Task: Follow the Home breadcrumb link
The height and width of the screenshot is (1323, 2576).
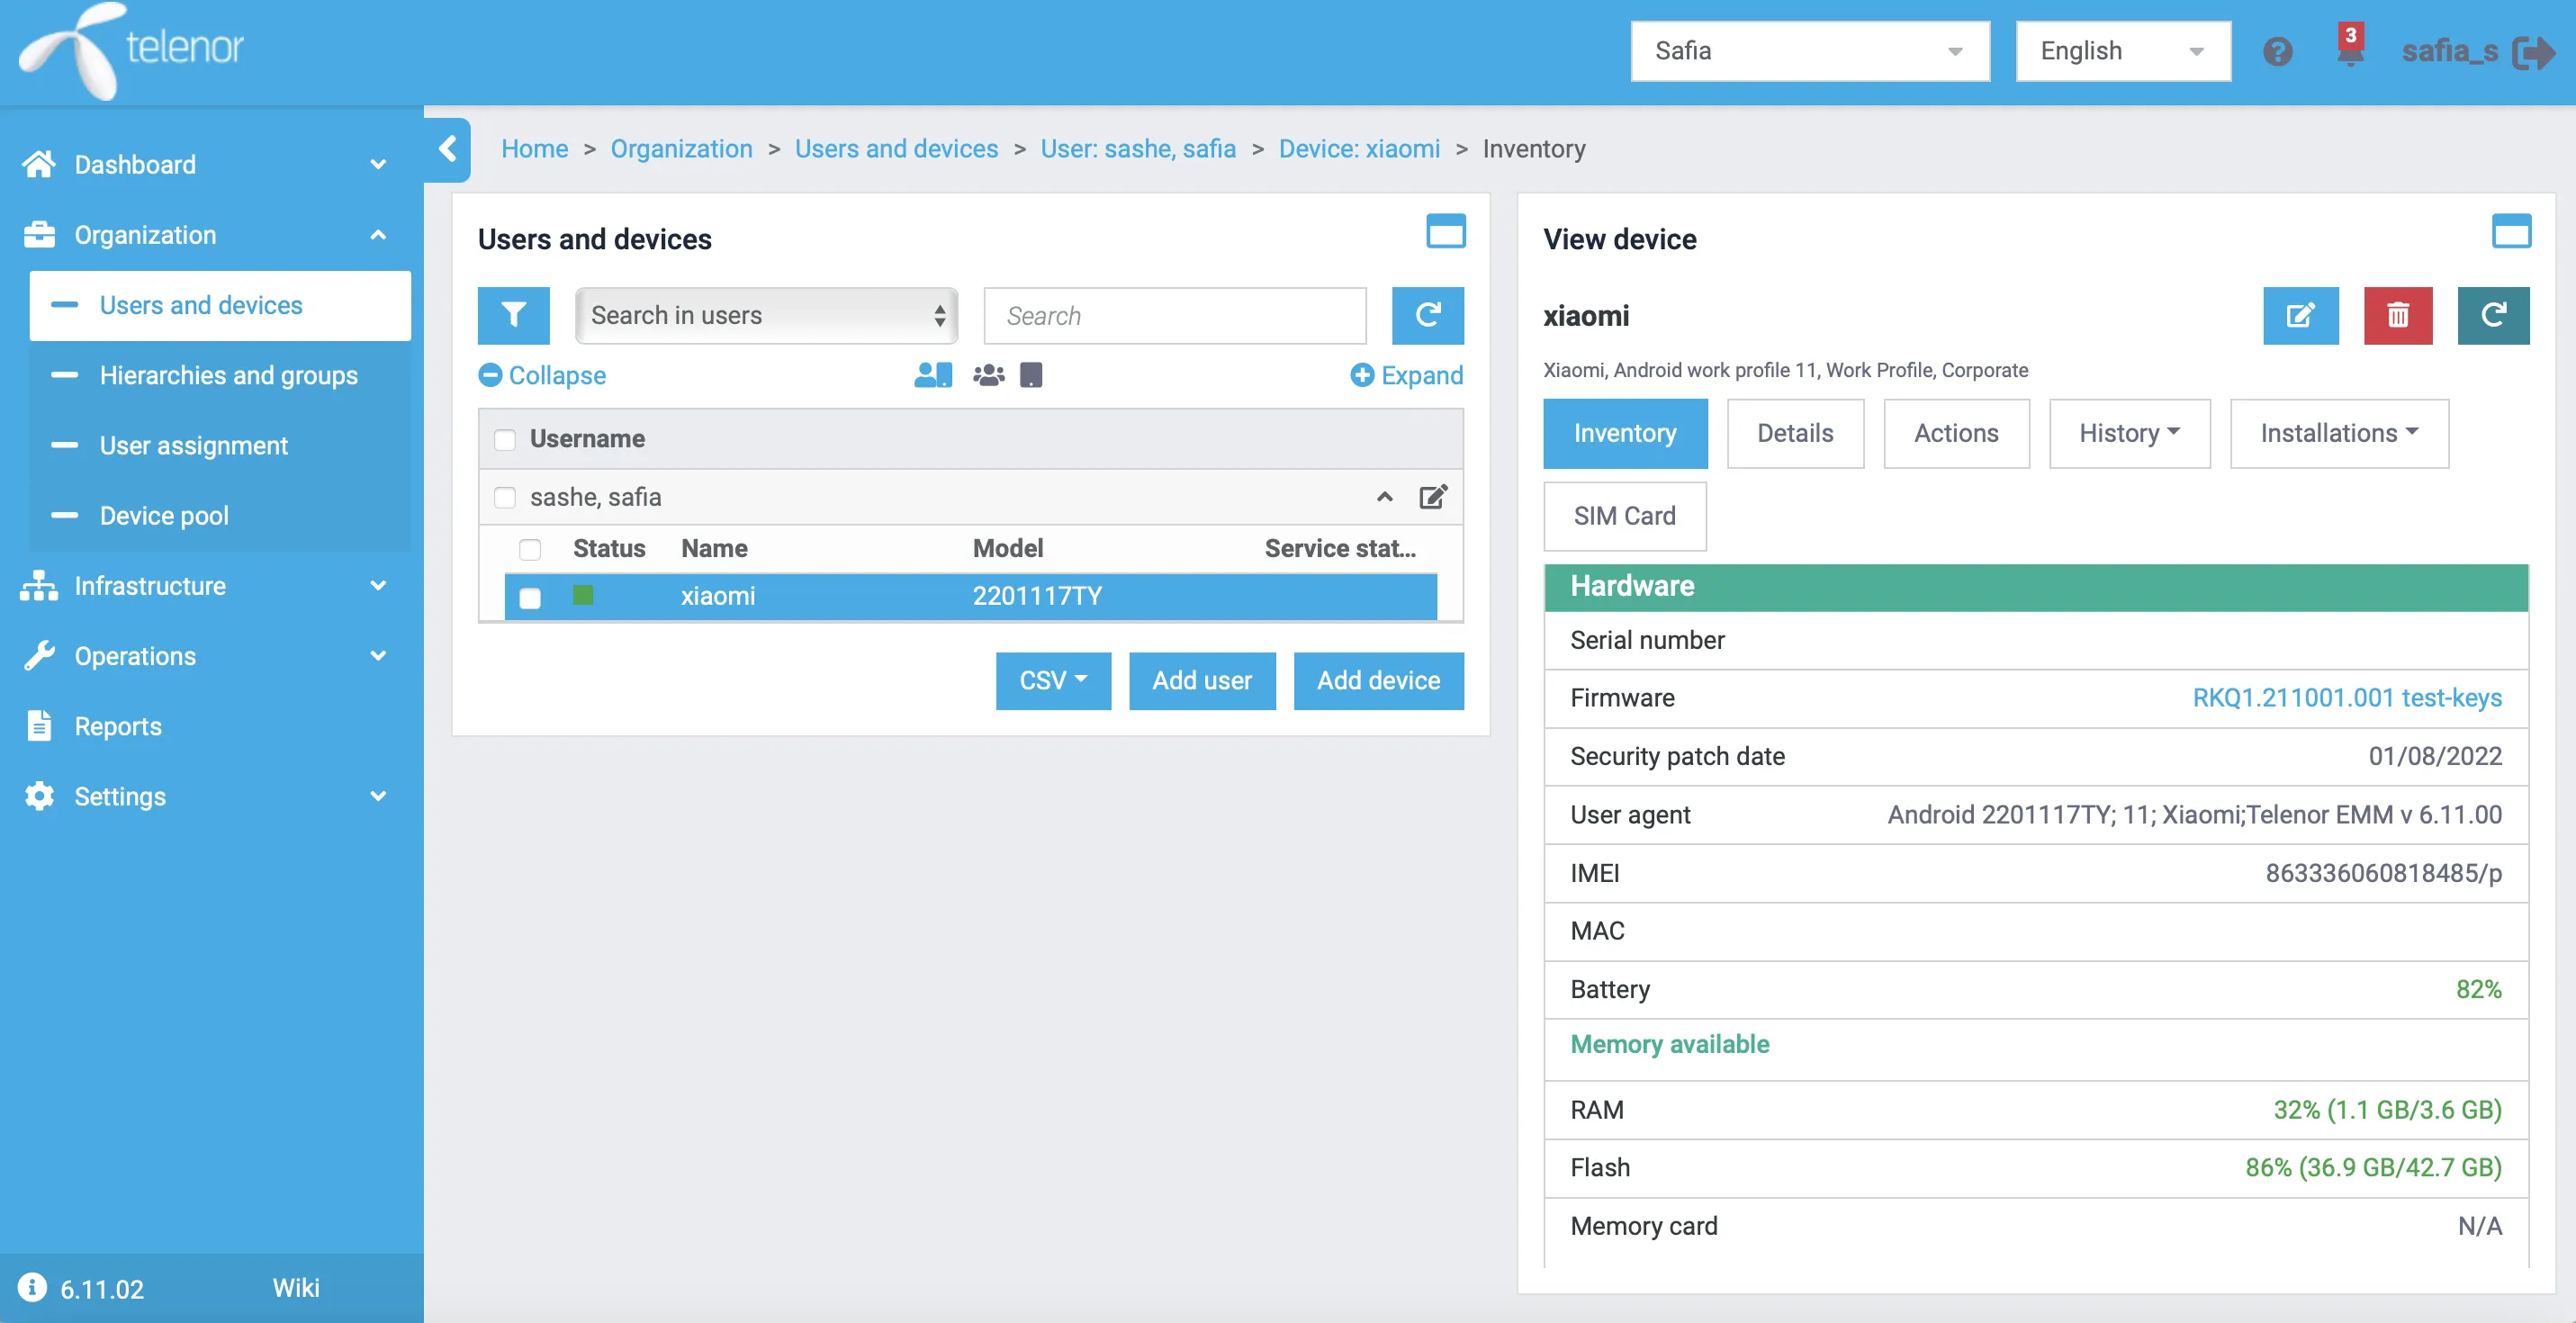Action: click(x=534, y=149)
